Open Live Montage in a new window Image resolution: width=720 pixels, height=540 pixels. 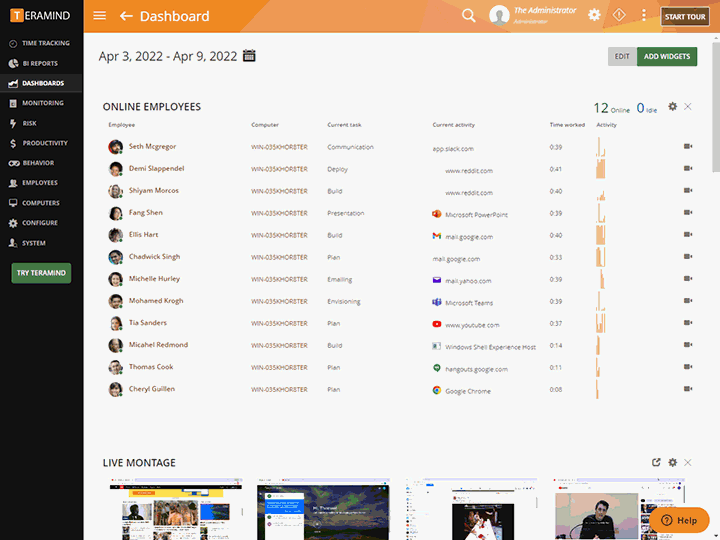click(x=656, y=463)
